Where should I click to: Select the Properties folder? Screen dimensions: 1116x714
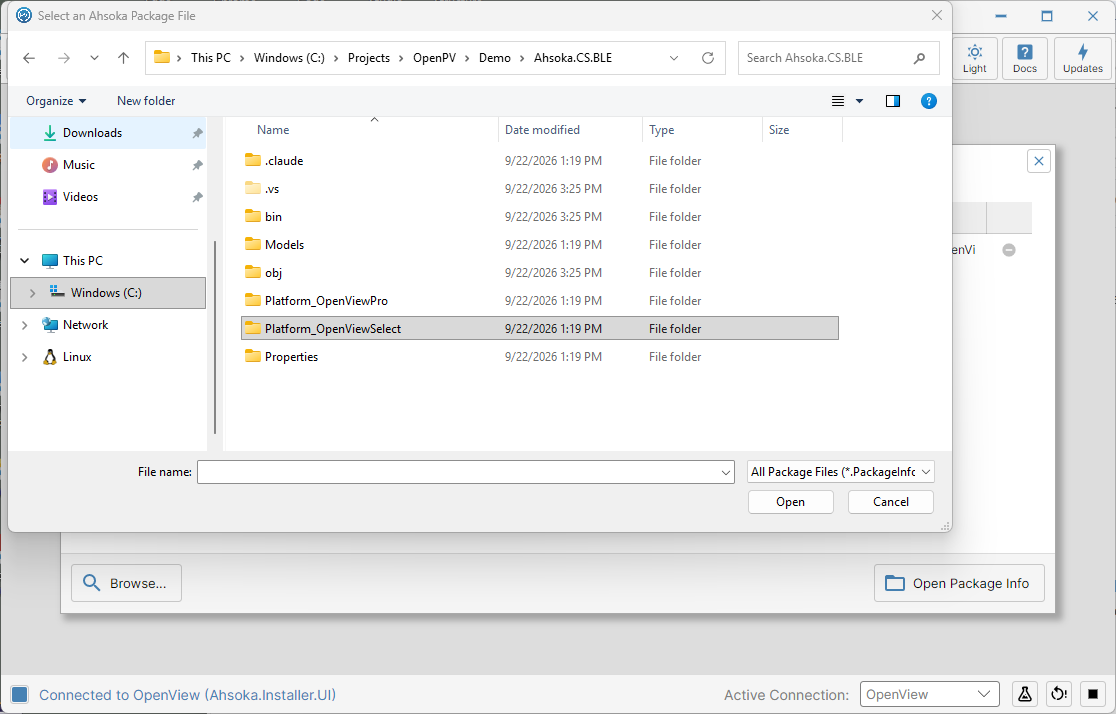[539, 357]
